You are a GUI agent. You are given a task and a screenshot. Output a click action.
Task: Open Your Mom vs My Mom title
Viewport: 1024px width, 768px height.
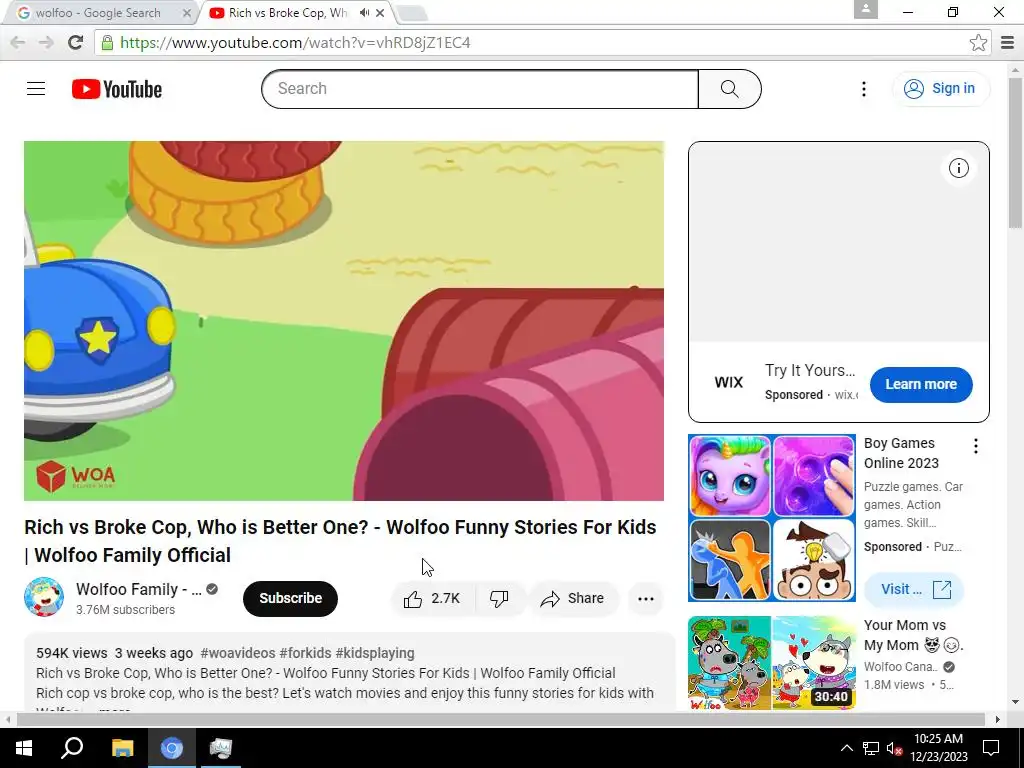[913, 635]
